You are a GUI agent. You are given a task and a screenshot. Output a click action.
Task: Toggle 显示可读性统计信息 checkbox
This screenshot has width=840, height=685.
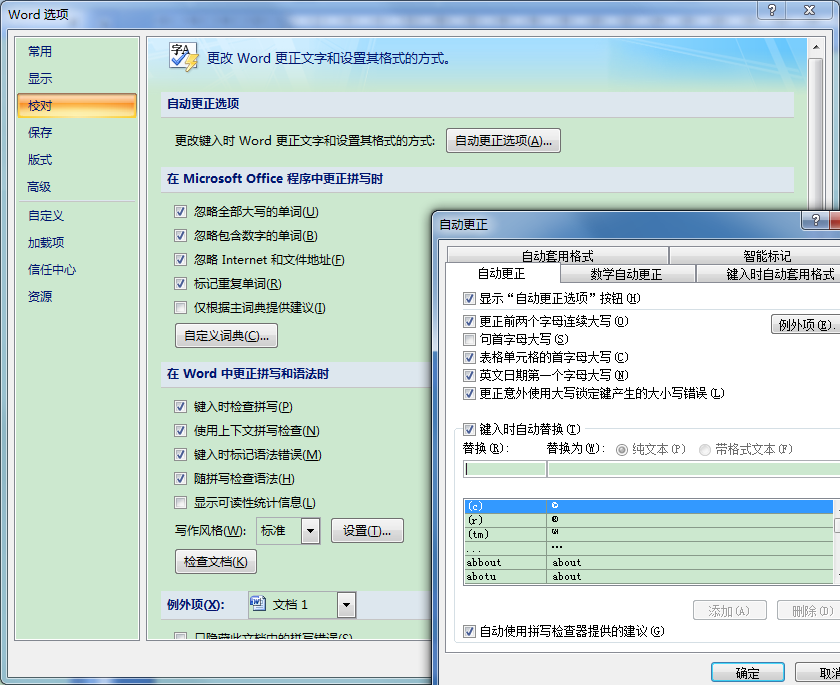point(181,503)
